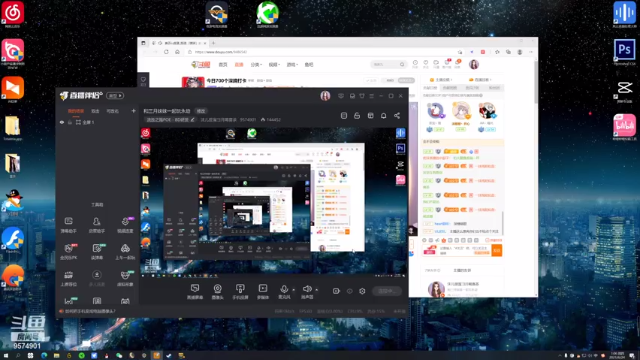Screen dimensions: 640x360
Task: Toggle eye visibility for full screen source
Action: [62, 122]
